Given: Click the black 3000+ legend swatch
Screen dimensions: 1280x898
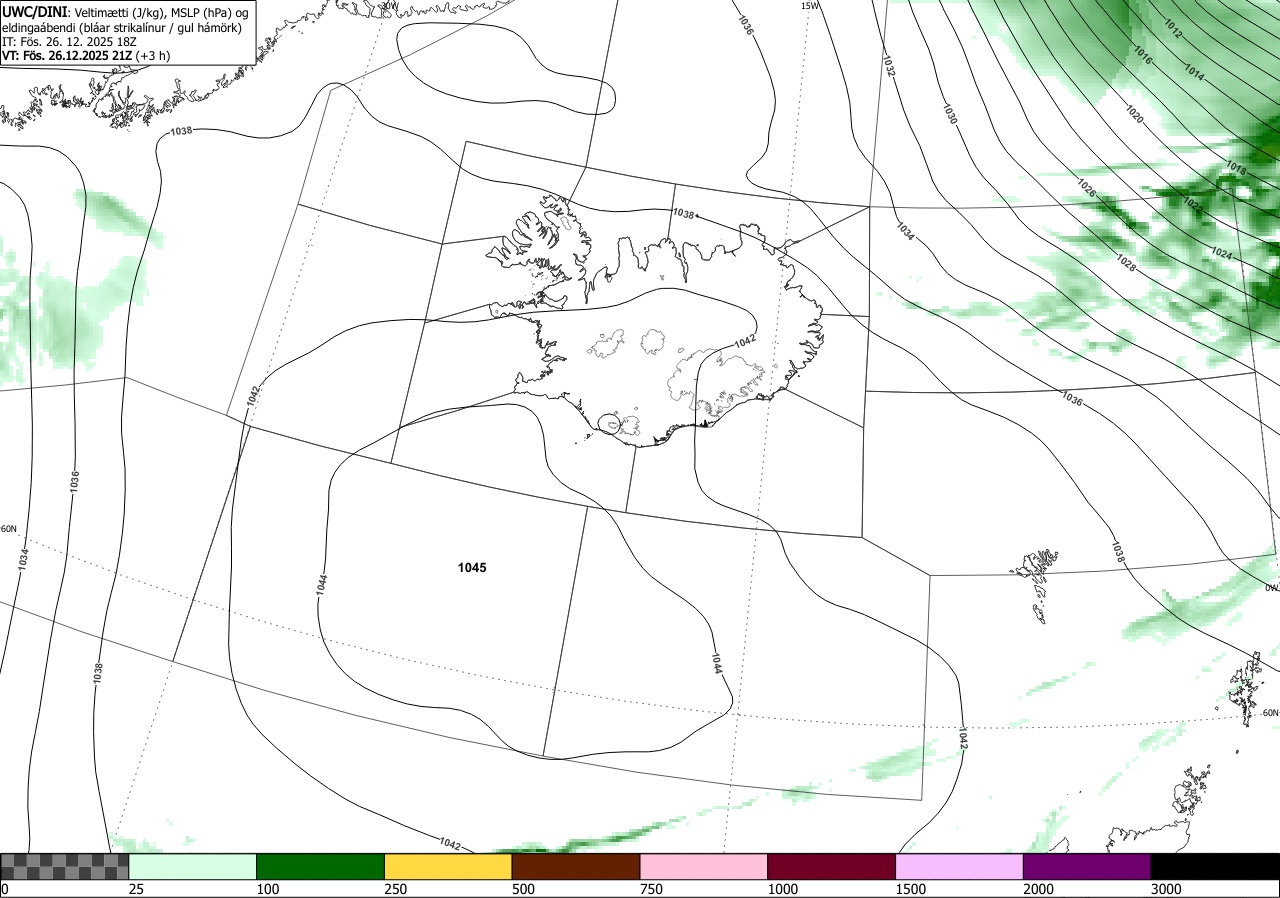Looking at the screenshot, I should 1215,866.
